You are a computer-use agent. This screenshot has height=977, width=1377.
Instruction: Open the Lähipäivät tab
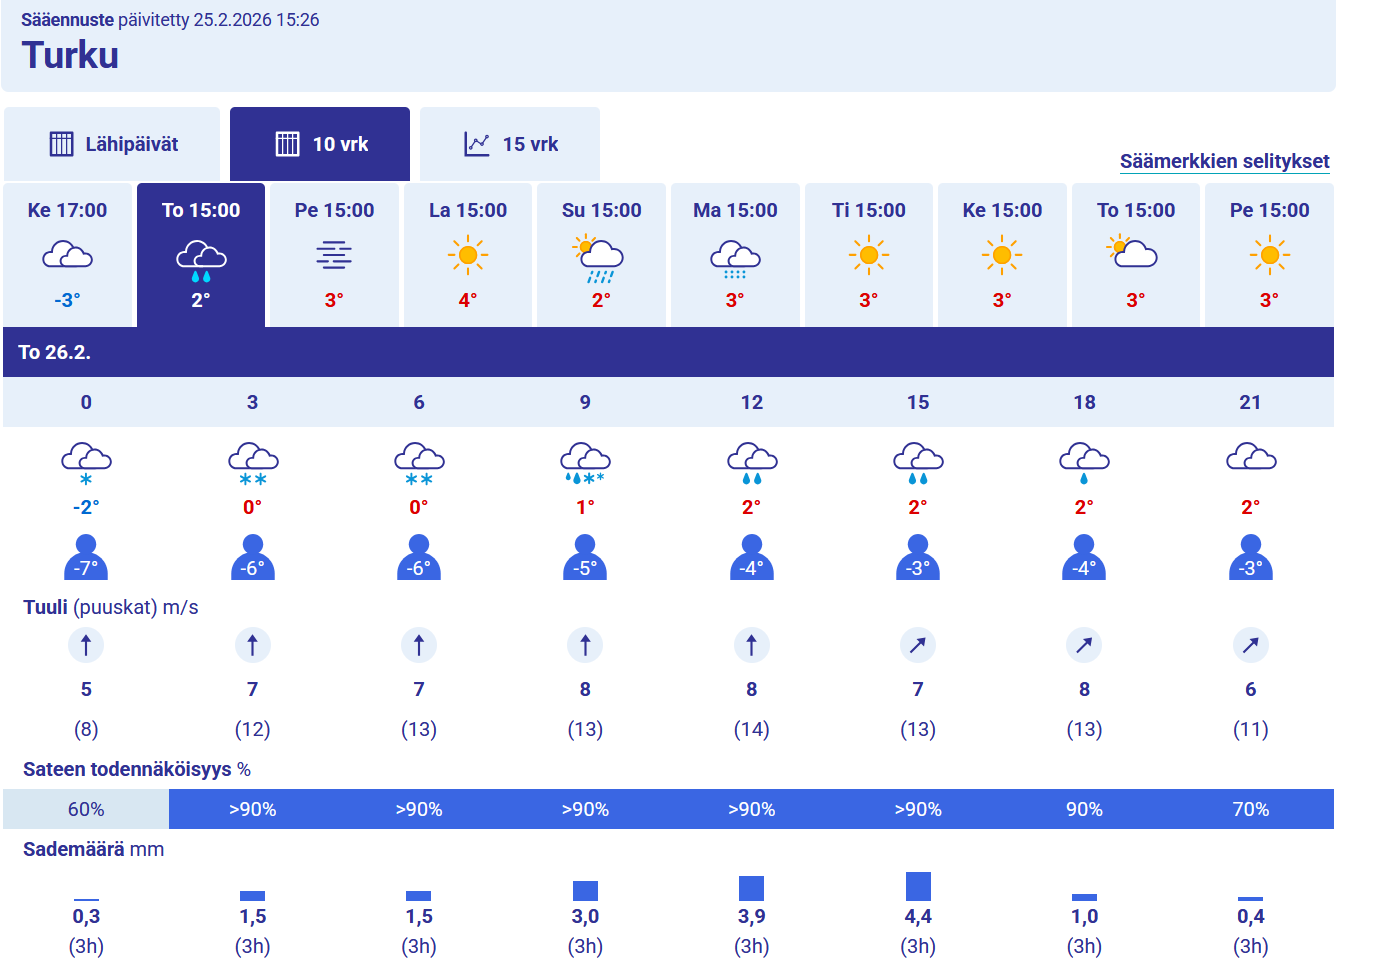112,144
